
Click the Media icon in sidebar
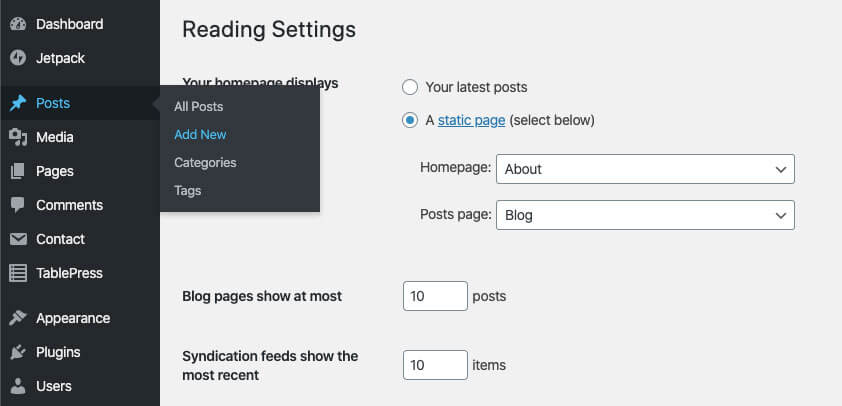coord(18,137)
